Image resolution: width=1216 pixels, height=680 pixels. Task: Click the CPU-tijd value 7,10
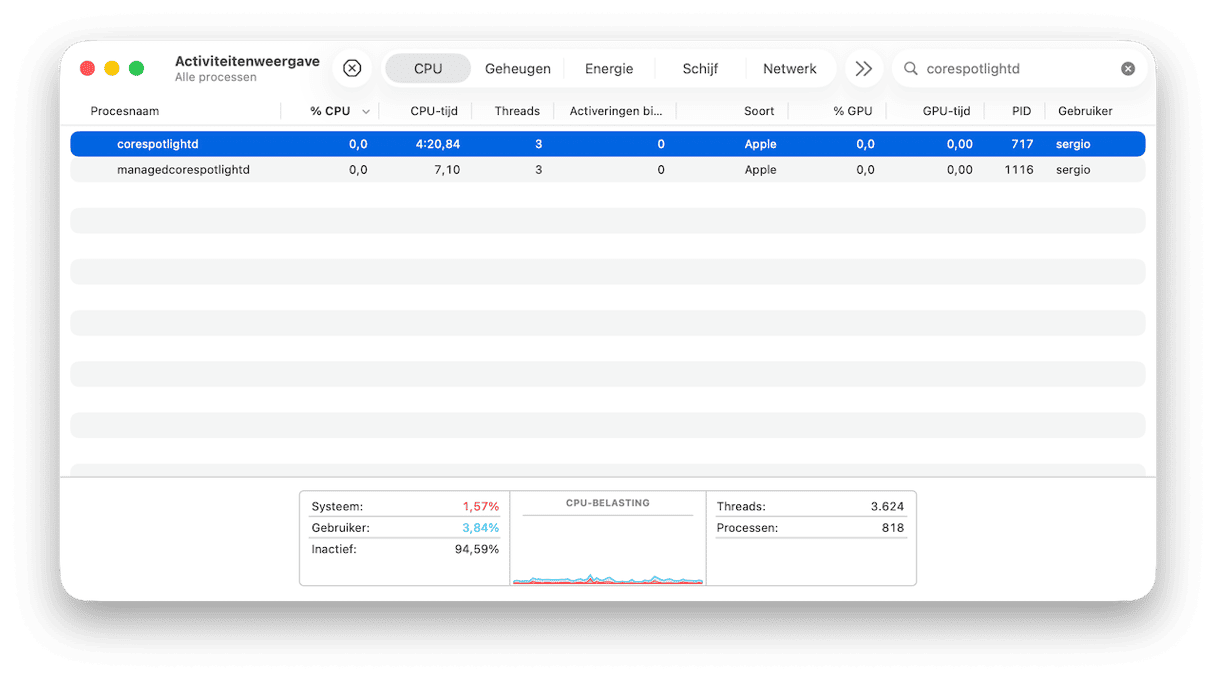tap(447, 170)
